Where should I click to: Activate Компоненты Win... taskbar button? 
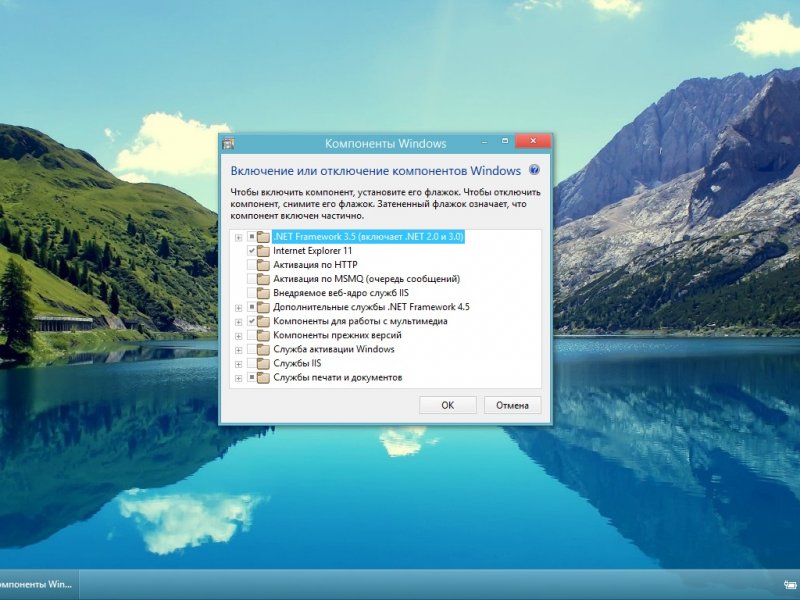pos(39,585)
